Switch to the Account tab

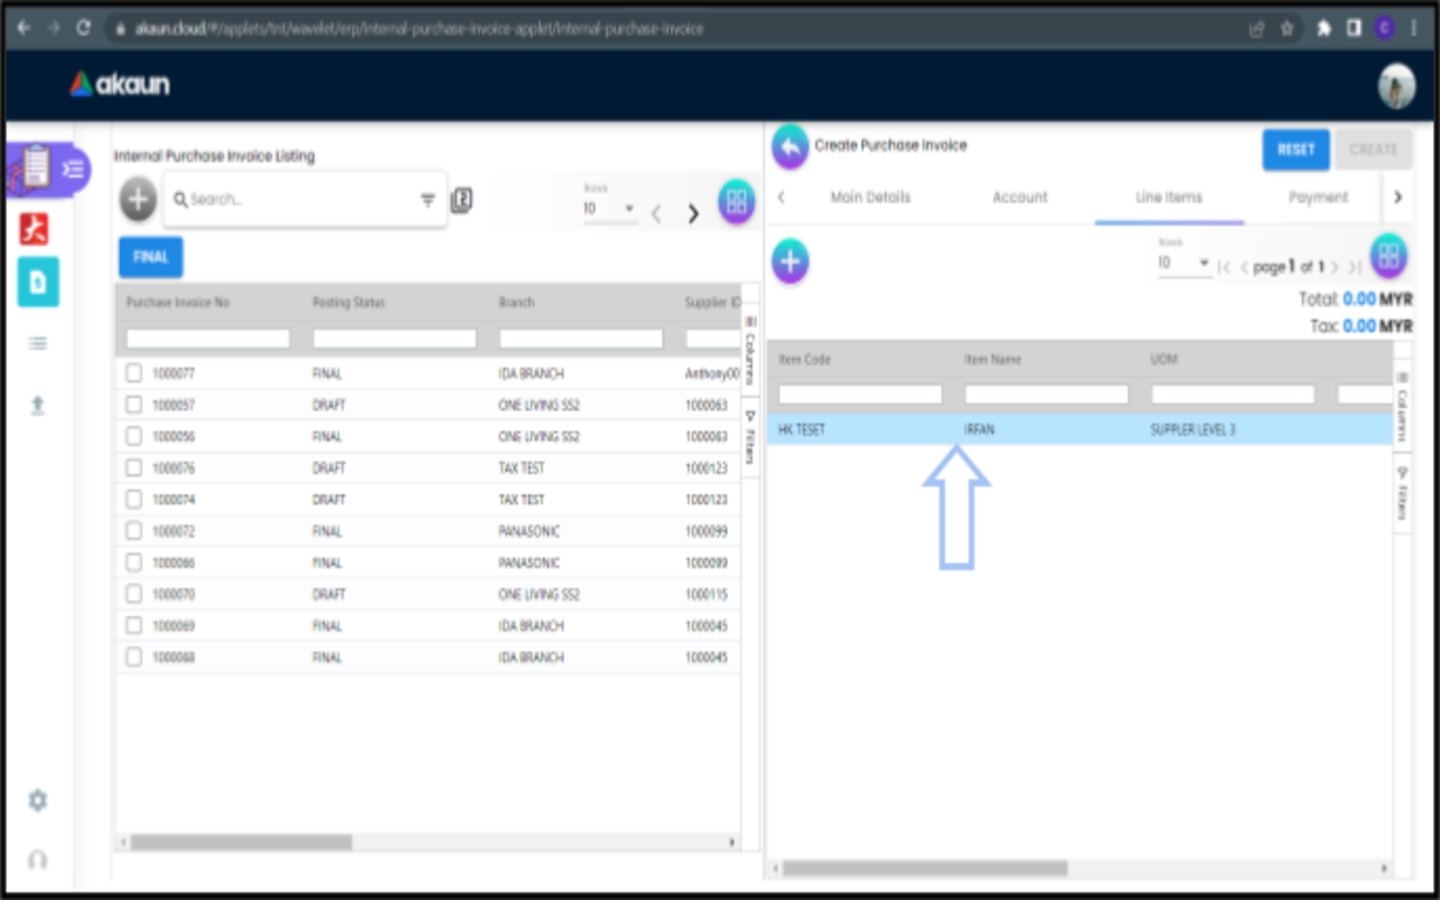pyautogui.click(x=1020, y=197)
